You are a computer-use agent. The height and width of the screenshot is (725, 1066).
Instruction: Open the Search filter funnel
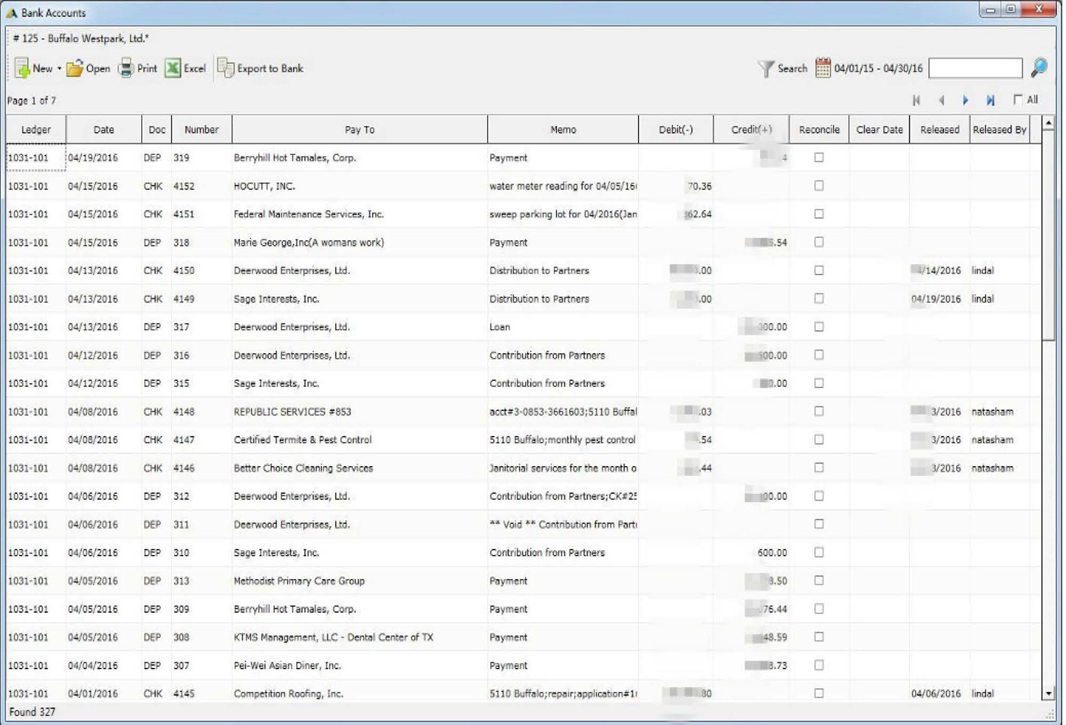(x=766, y=69)
